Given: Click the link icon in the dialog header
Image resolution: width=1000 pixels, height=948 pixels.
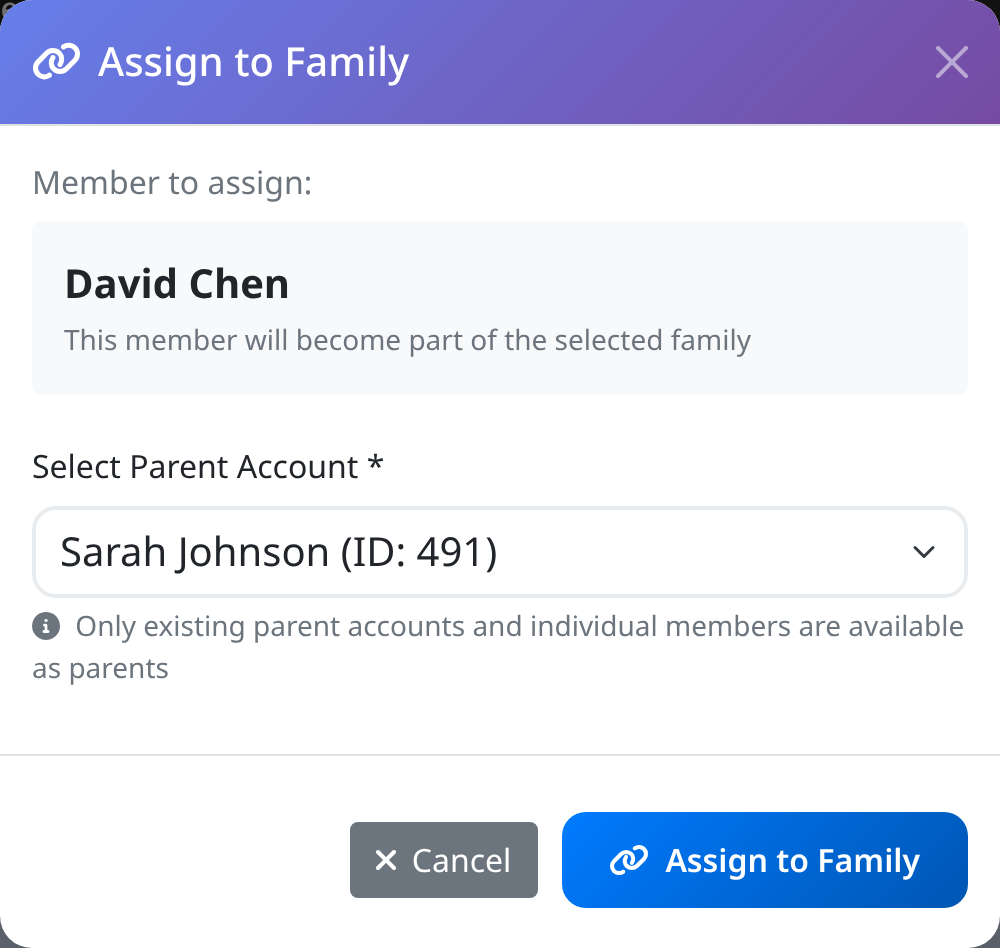Looking at the screenshot, I should (x=56, y=62).
